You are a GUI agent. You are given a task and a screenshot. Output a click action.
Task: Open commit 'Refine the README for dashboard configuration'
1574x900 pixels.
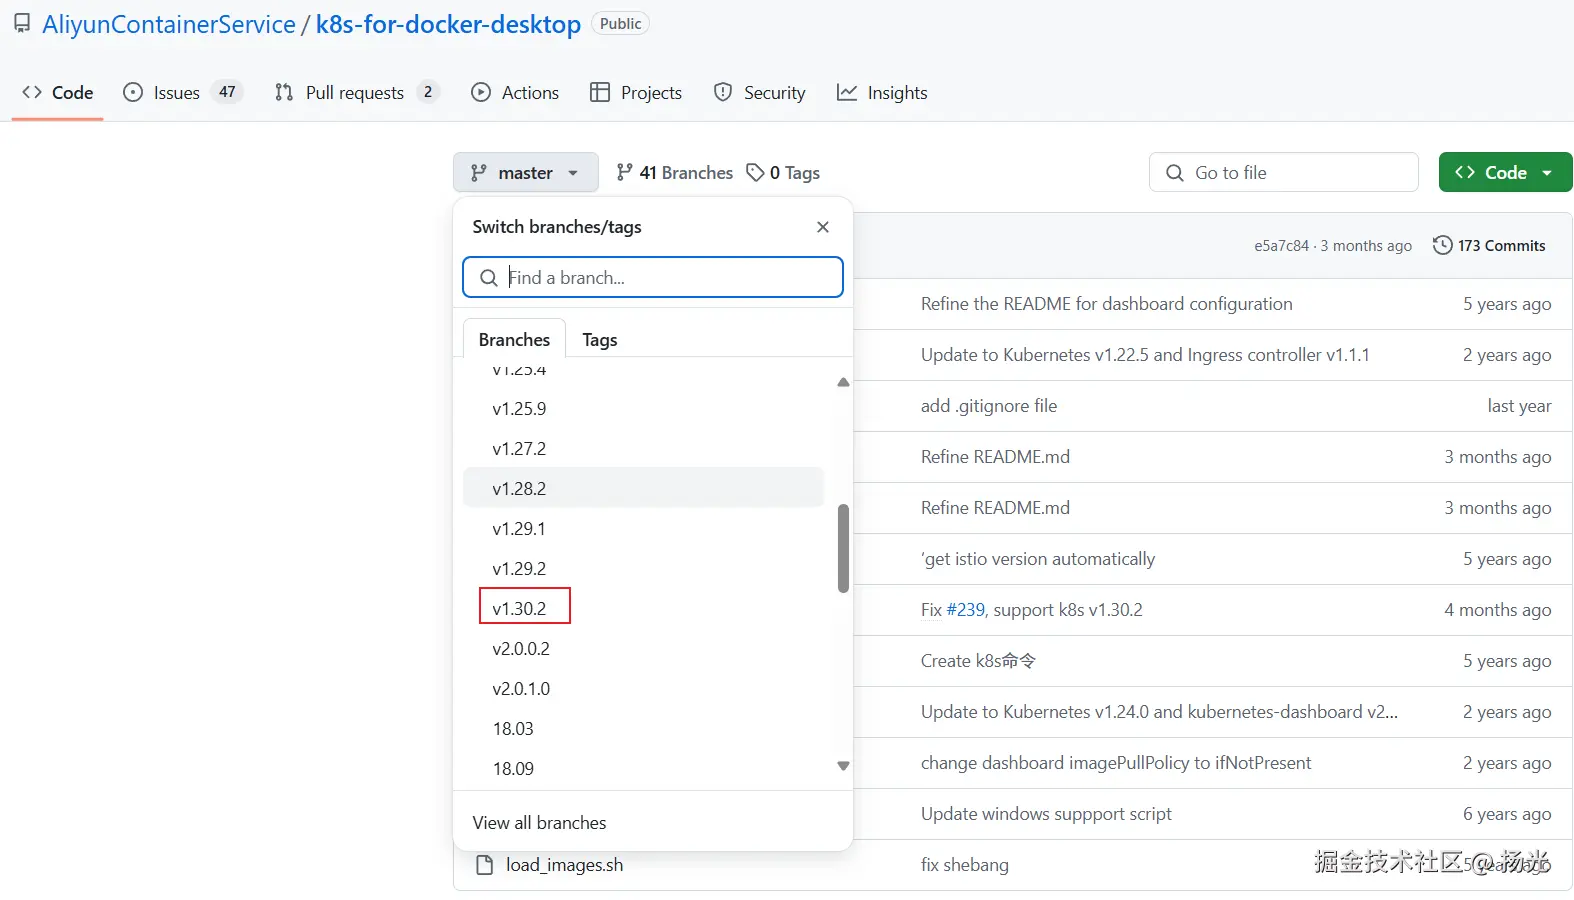point(1106,304)
